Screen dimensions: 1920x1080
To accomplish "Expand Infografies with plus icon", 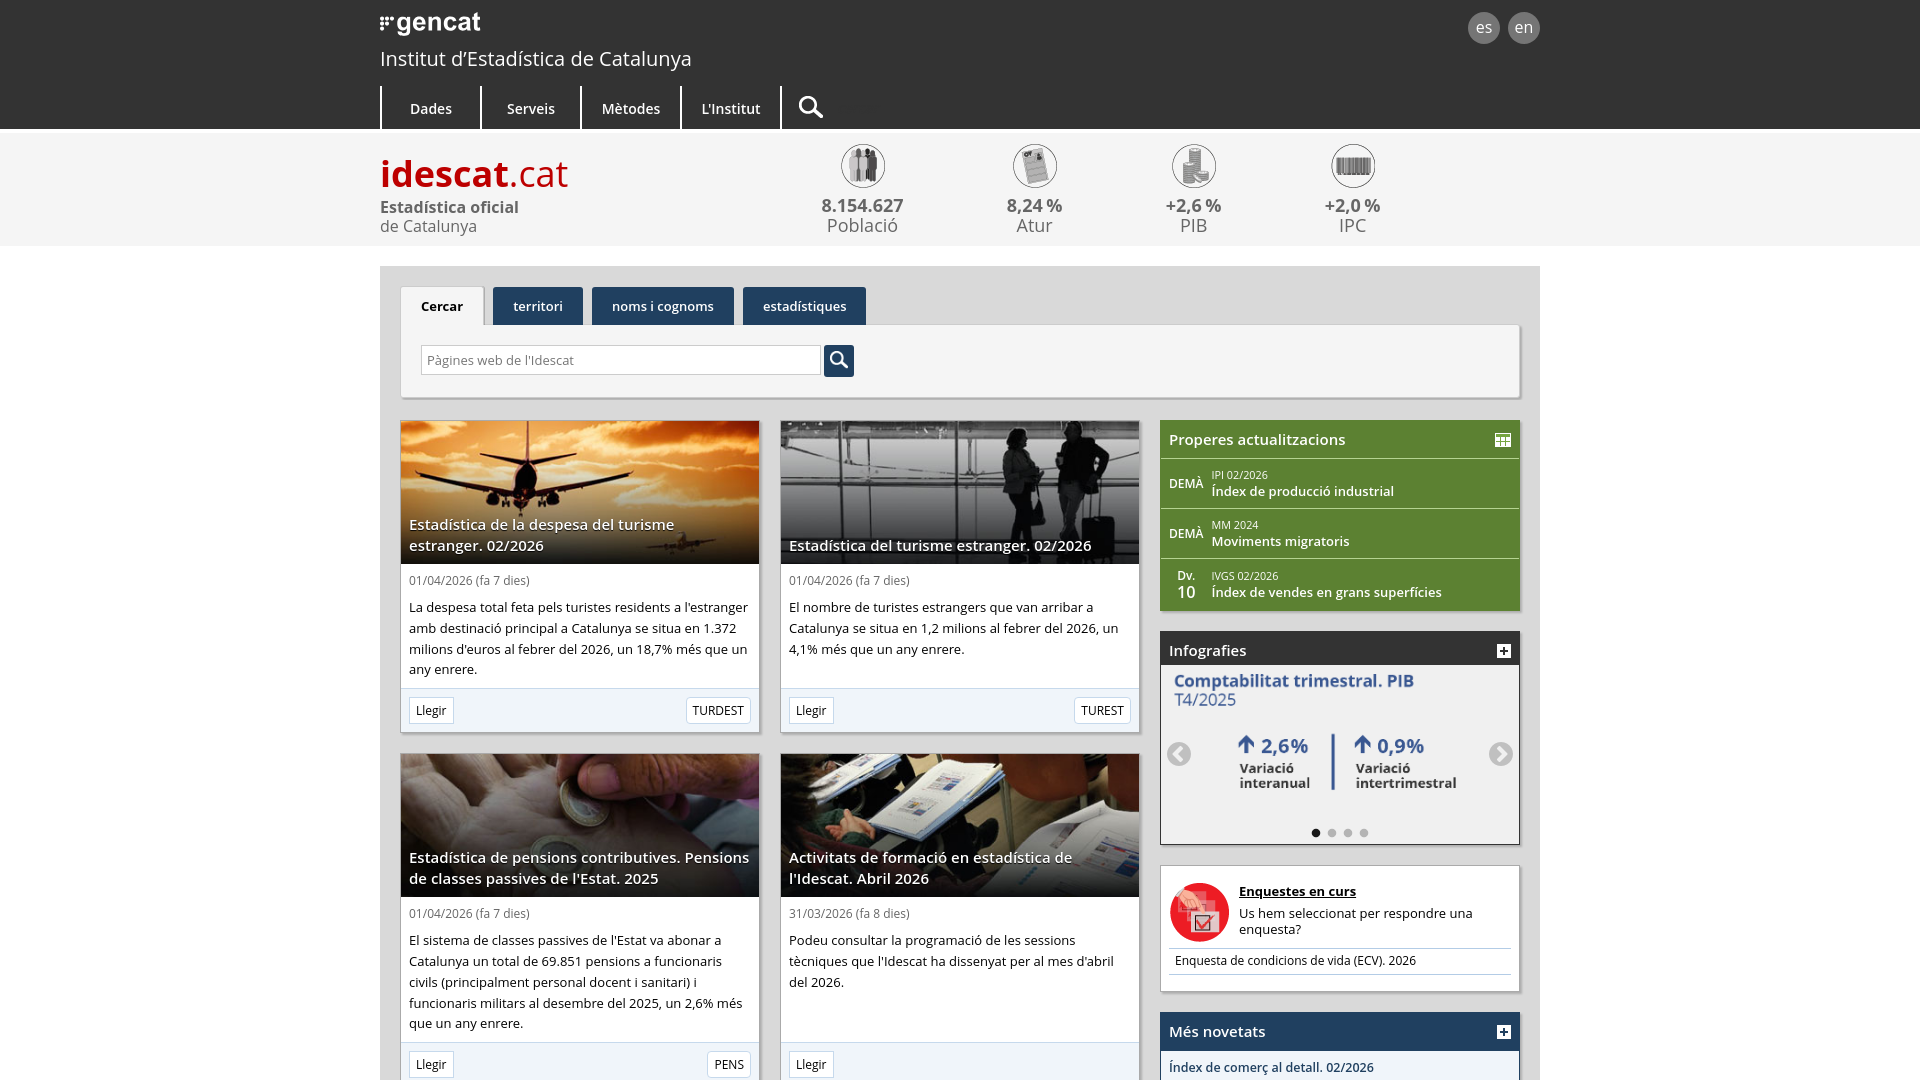I will [x=1503, y=651].
